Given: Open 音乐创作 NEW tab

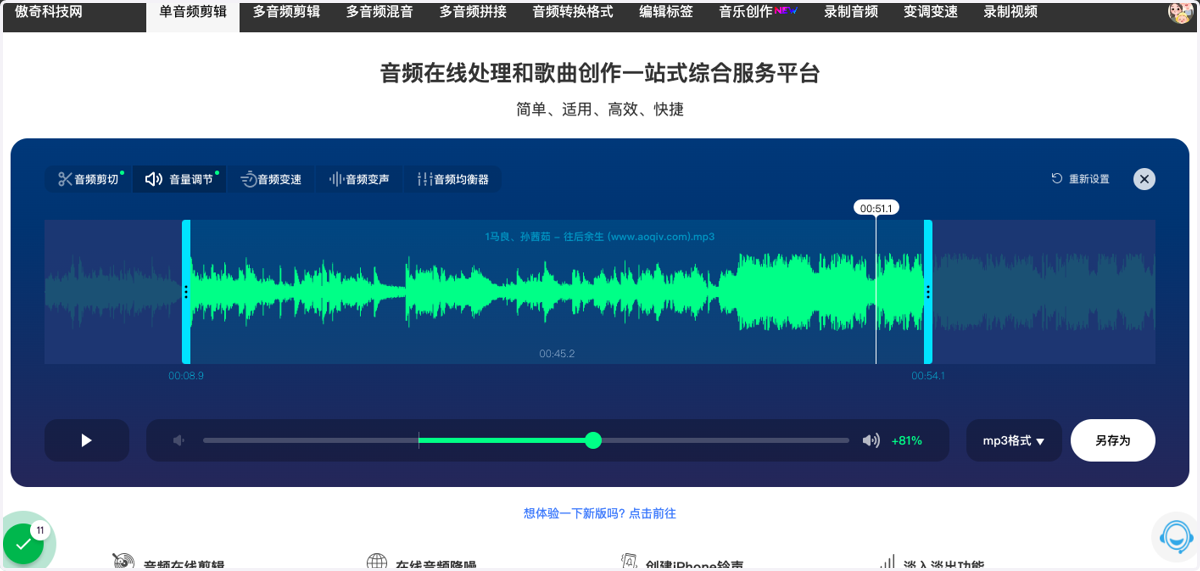Looking at the screenshot, I should click(758, 12).
